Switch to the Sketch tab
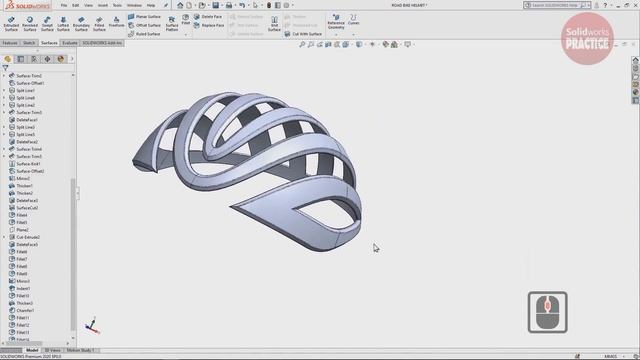The height and width of the screenshot is (360, 640). [x=29, y=43]
